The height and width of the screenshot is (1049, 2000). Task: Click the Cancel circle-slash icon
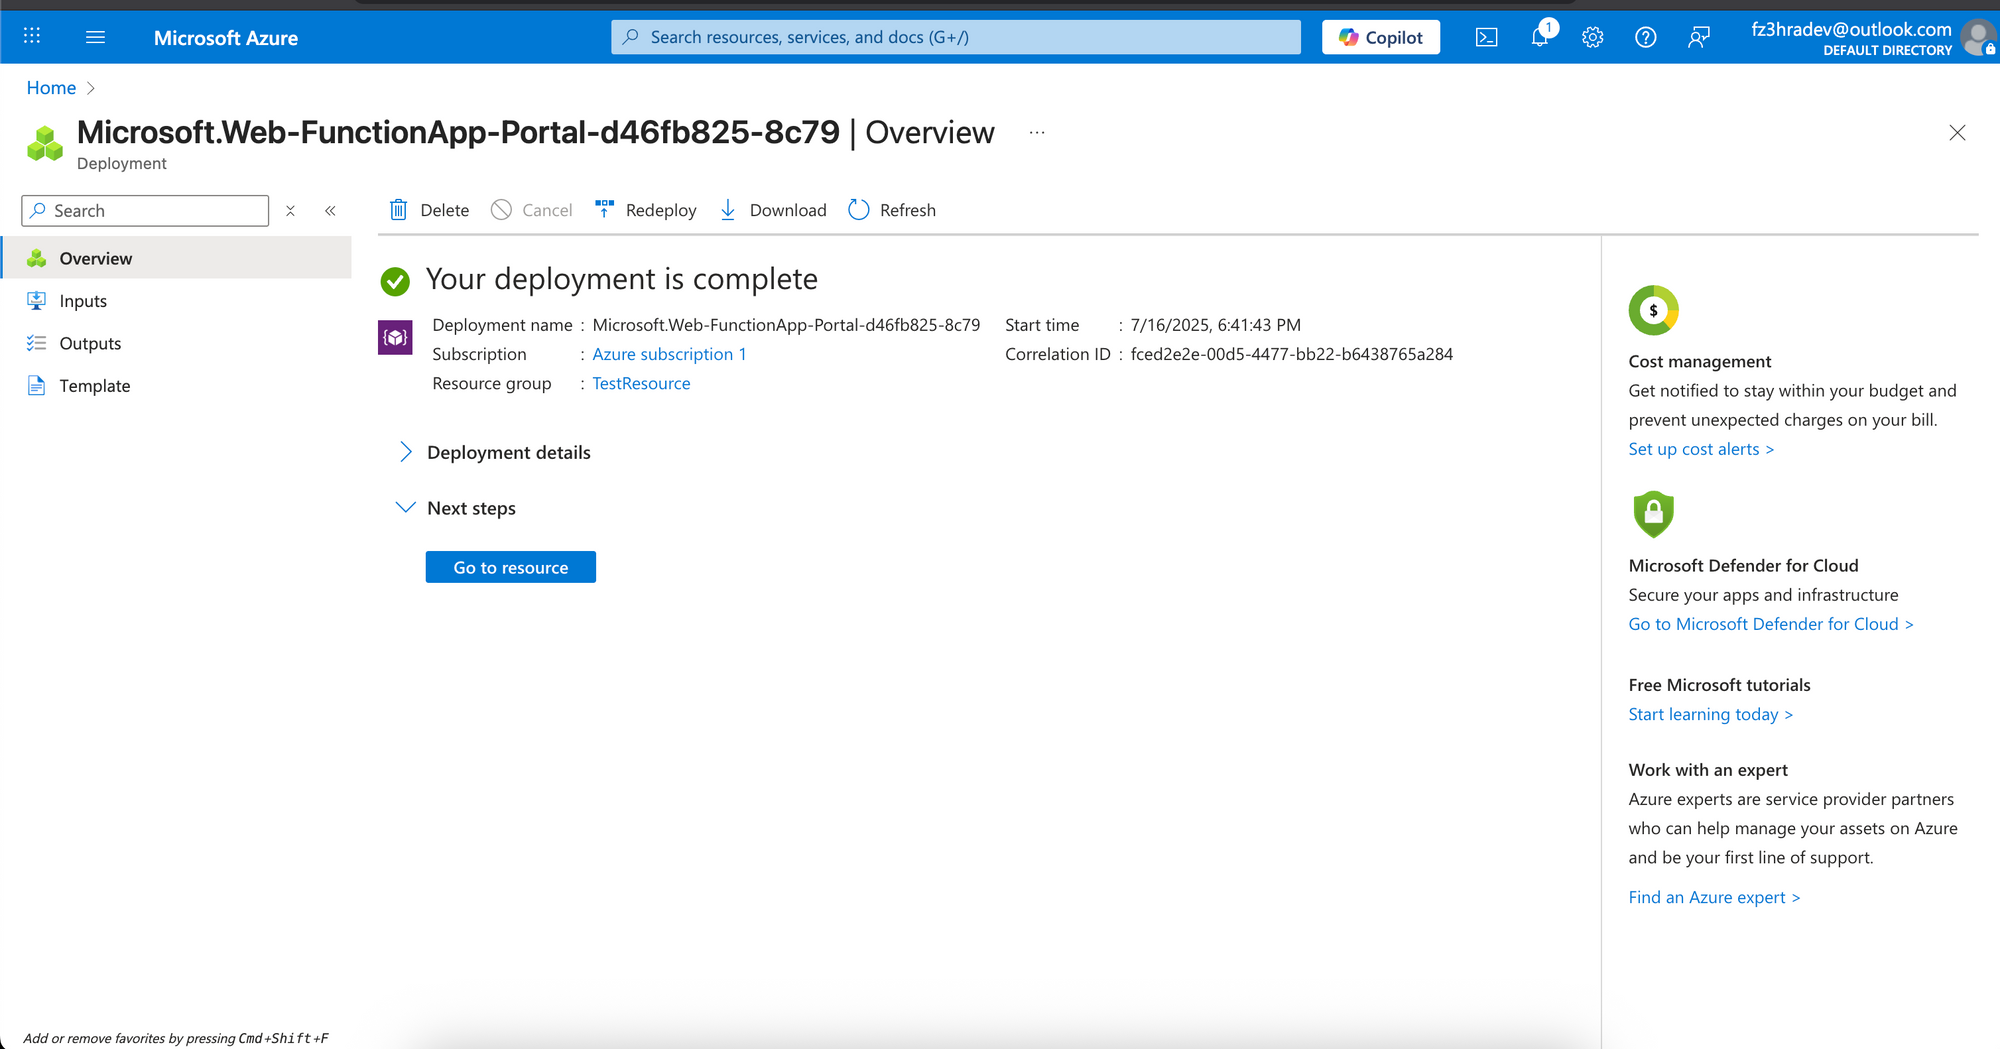pyautogui.click(x=501, y=210)
